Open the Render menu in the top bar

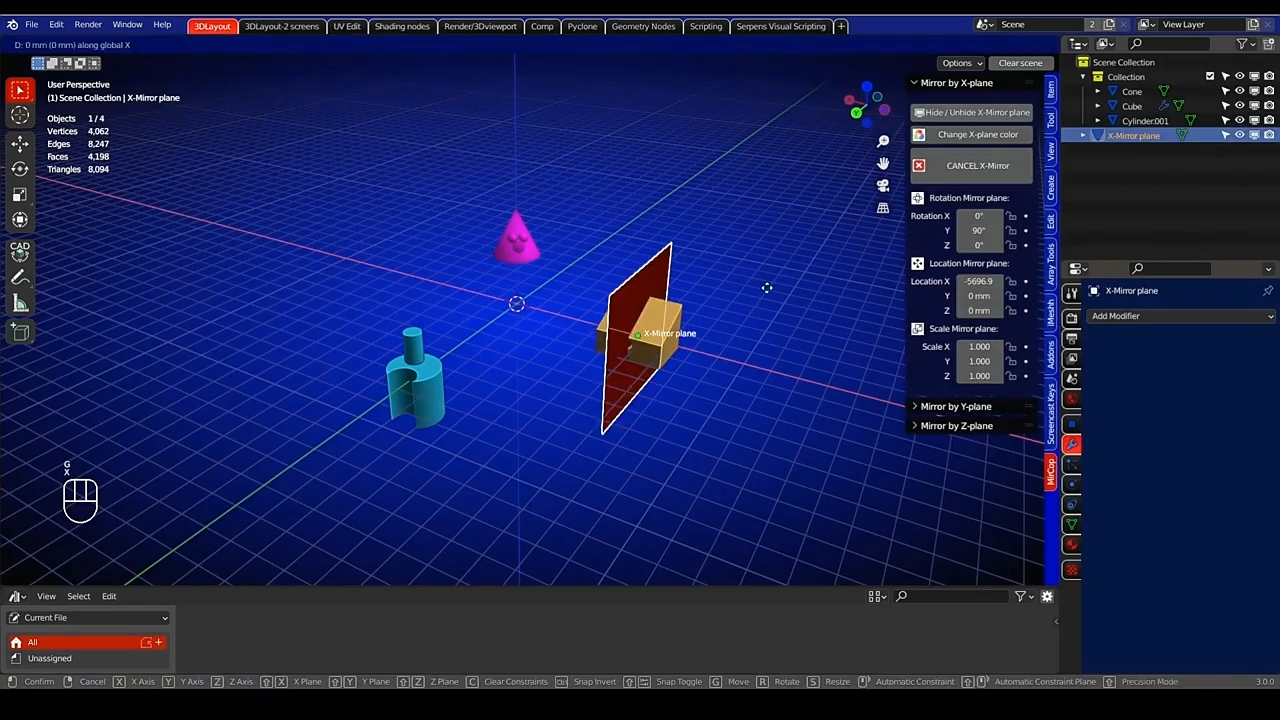[88, 24]
